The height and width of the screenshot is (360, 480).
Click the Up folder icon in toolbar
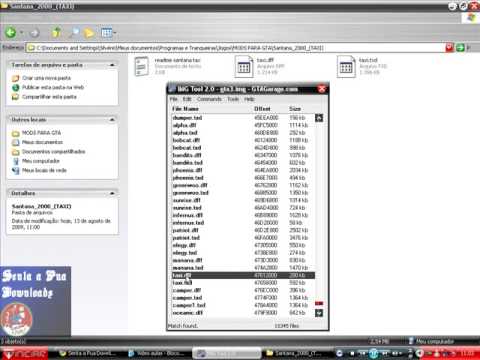coord(57,32)
